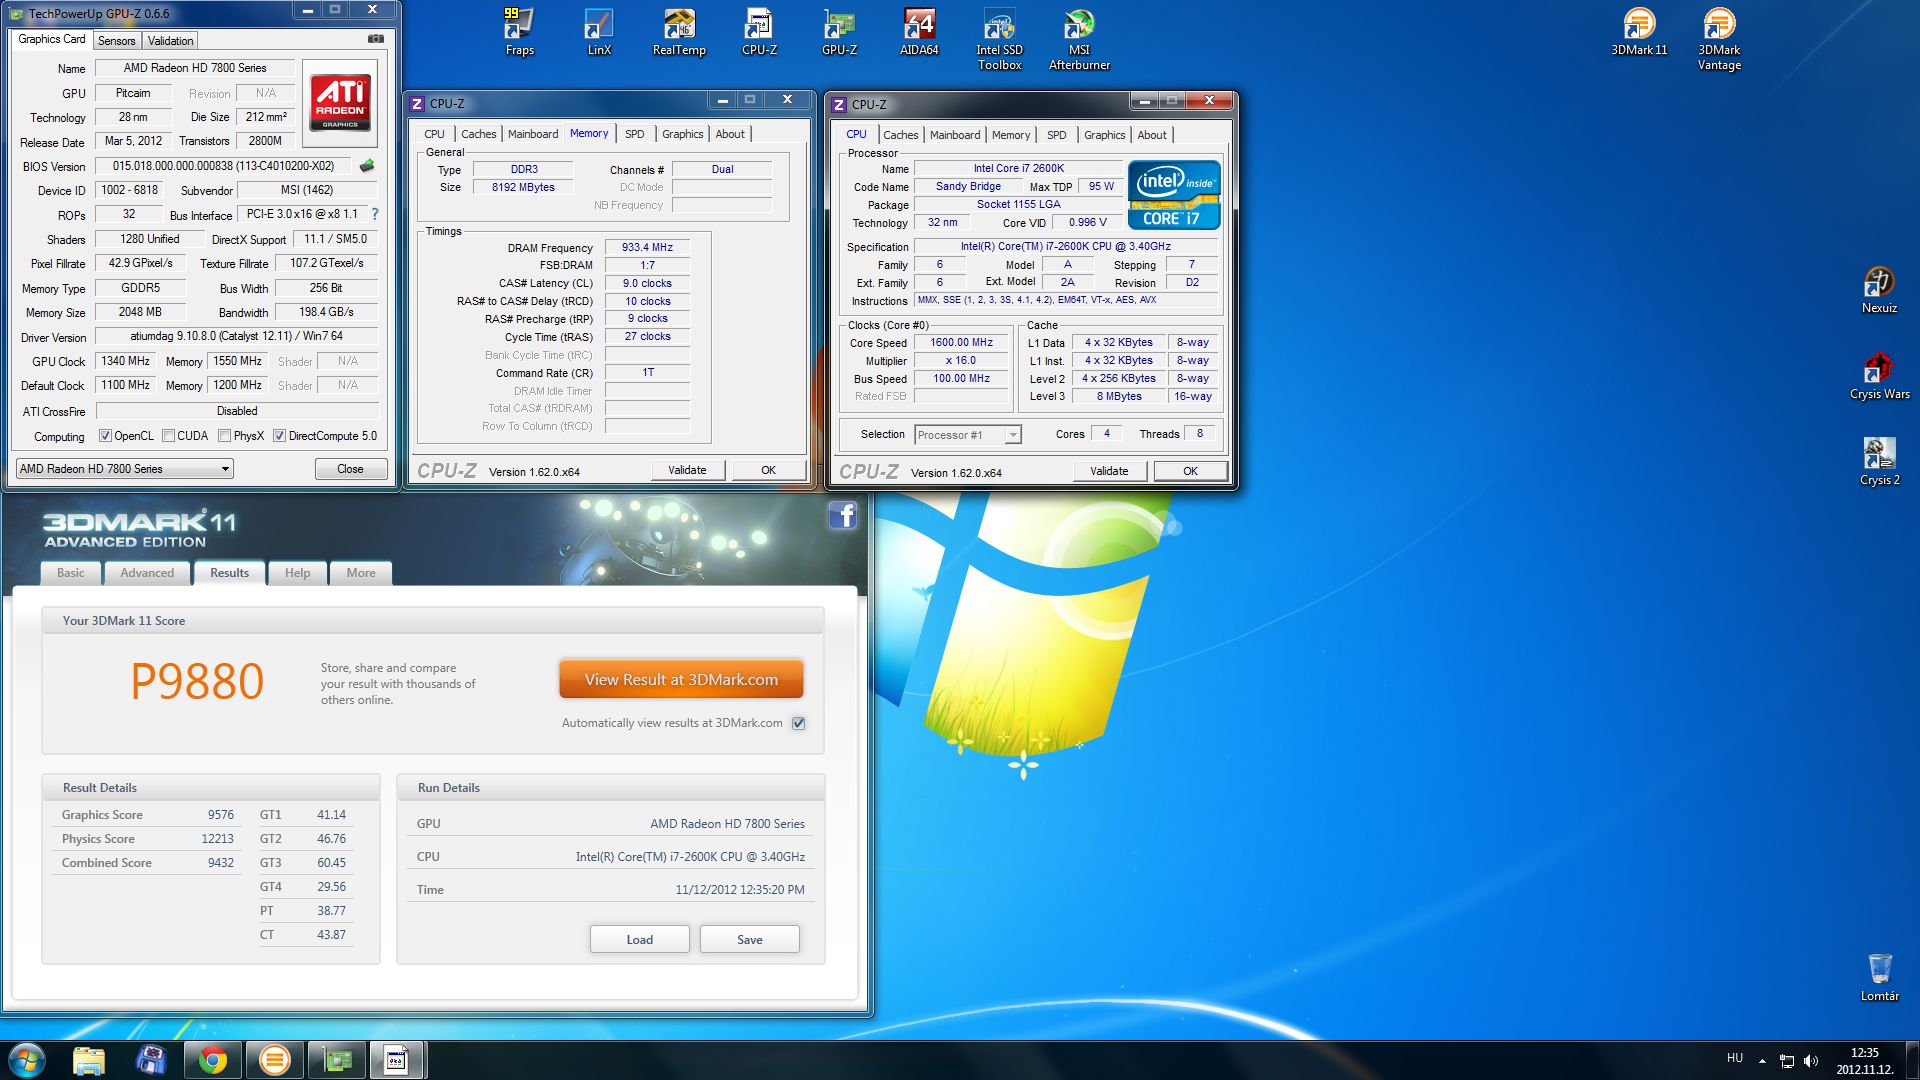Open the Facebook icon in 3DMark
1920x1080 pixels.
[x=842, y=515]
